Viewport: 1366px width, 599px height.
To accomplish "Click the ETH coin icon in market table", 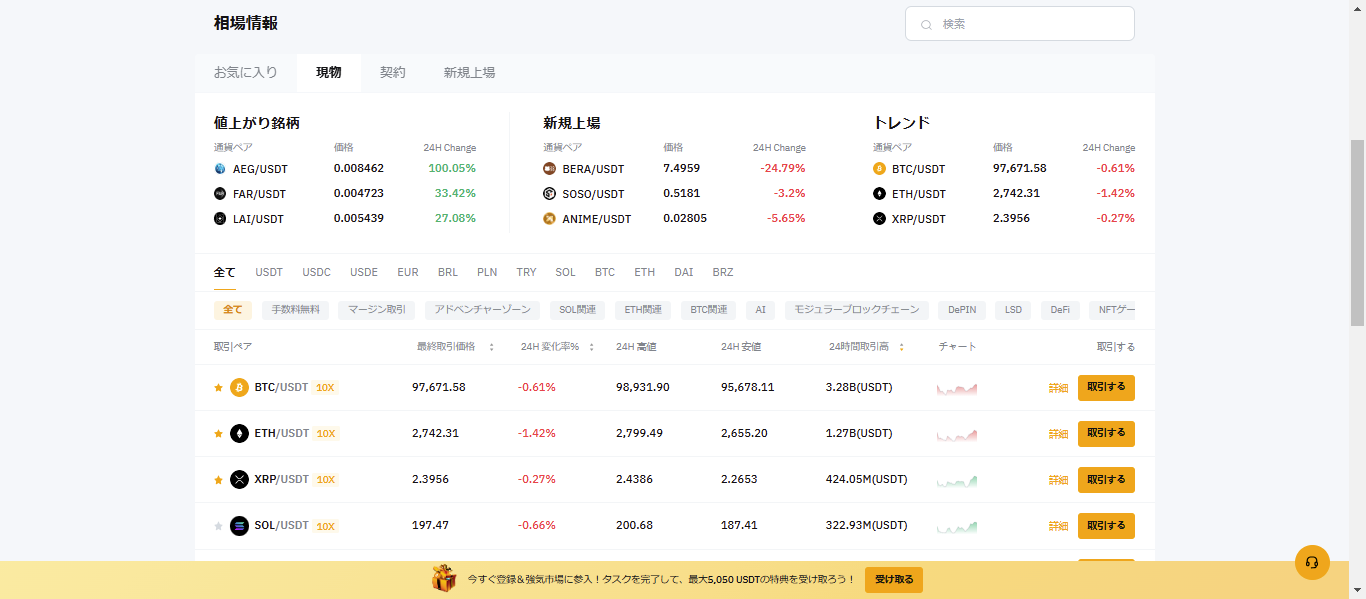I will click(238, 433).
